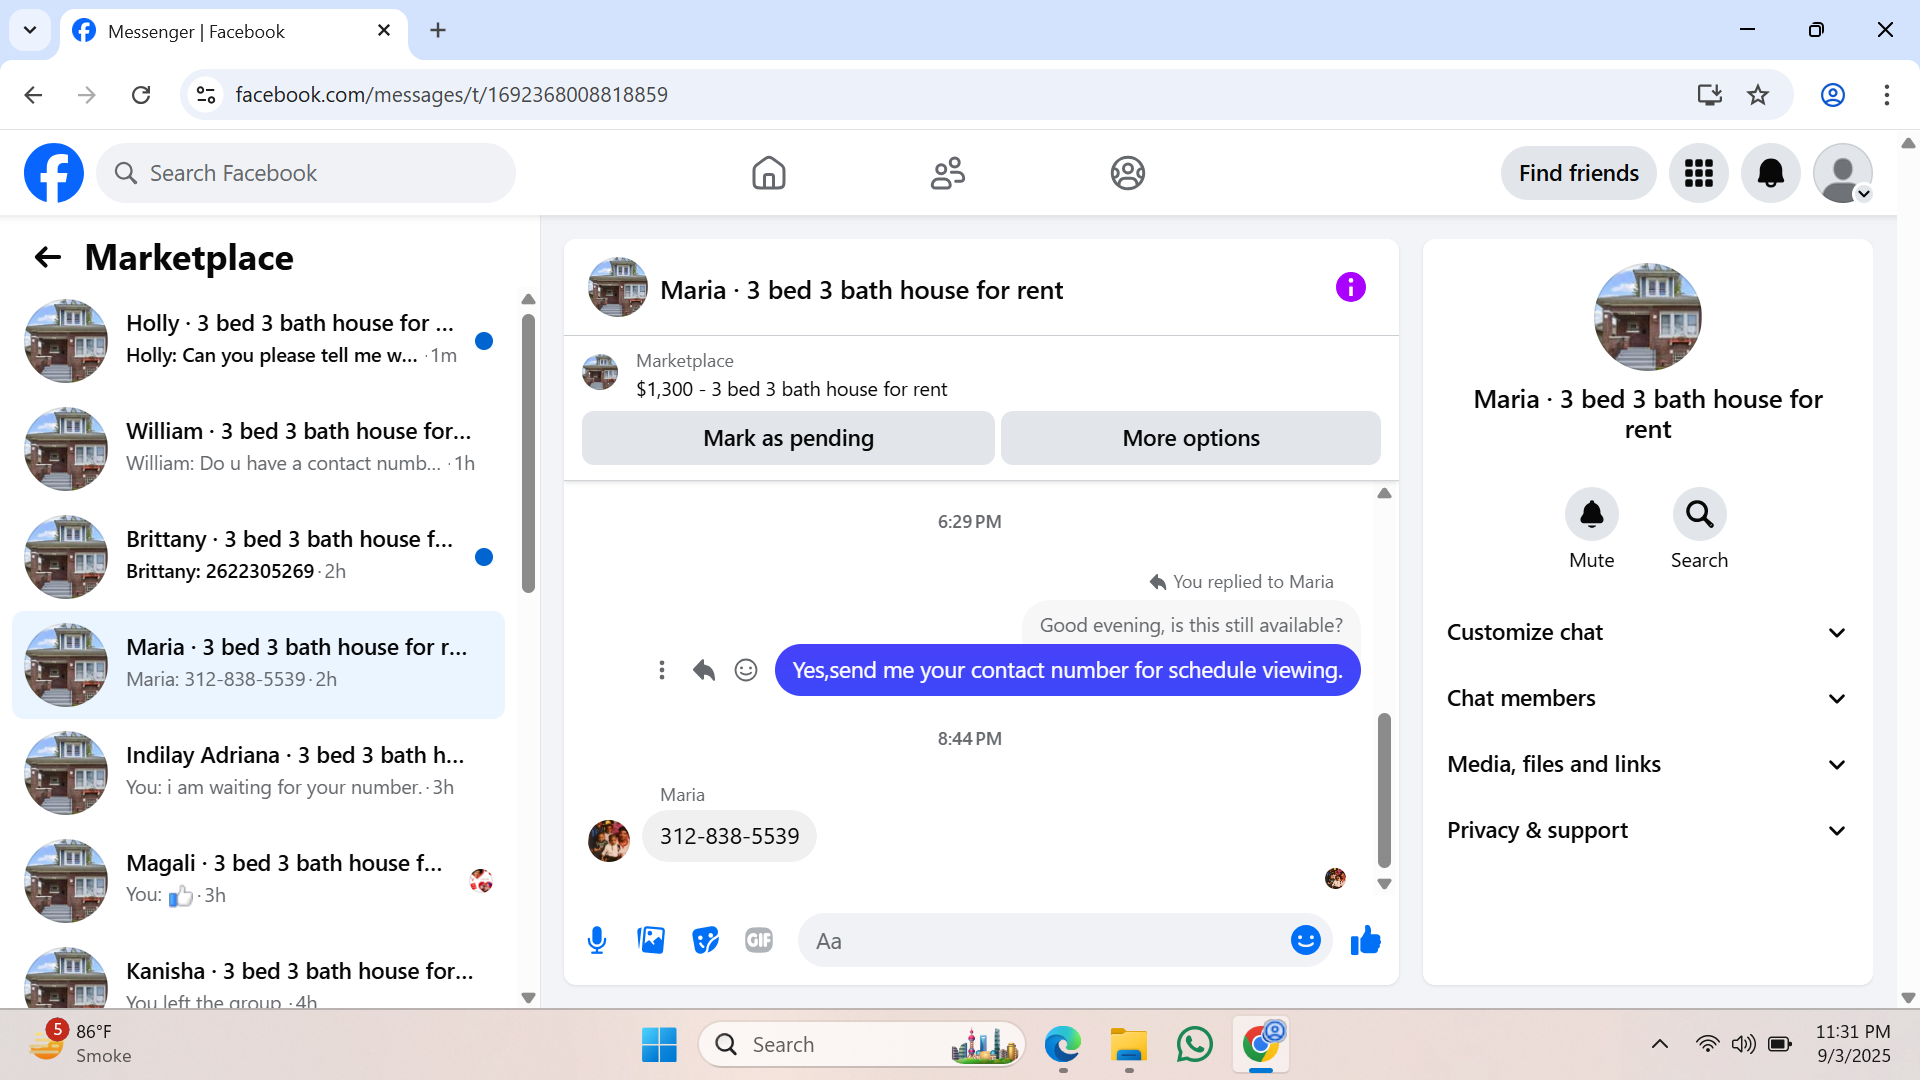The width and height of the screenshot is (1920, 1080).
Task: Expand Media, files and links section
Action: (1647, 765)
